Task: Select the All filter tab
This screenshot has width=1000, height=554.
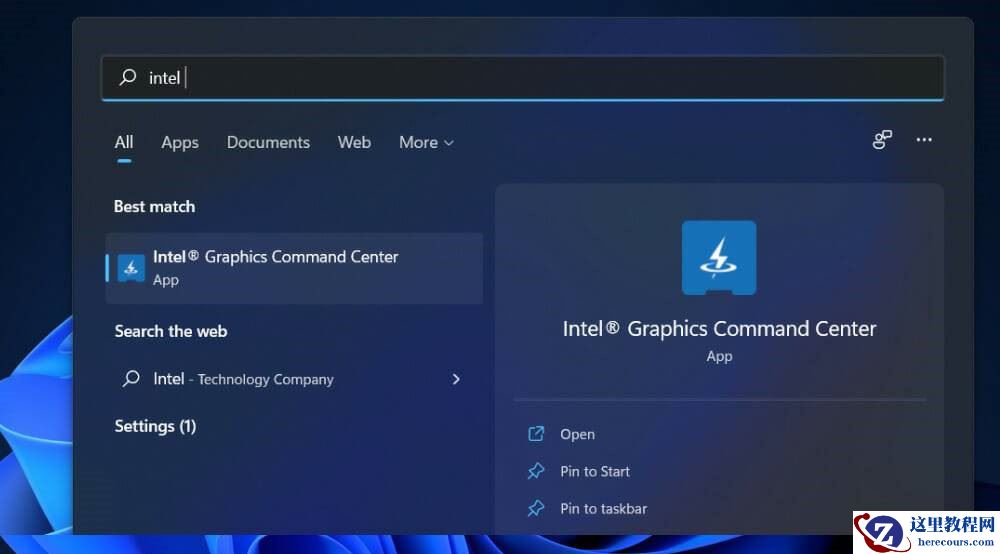Action: [x=124, y=142]
